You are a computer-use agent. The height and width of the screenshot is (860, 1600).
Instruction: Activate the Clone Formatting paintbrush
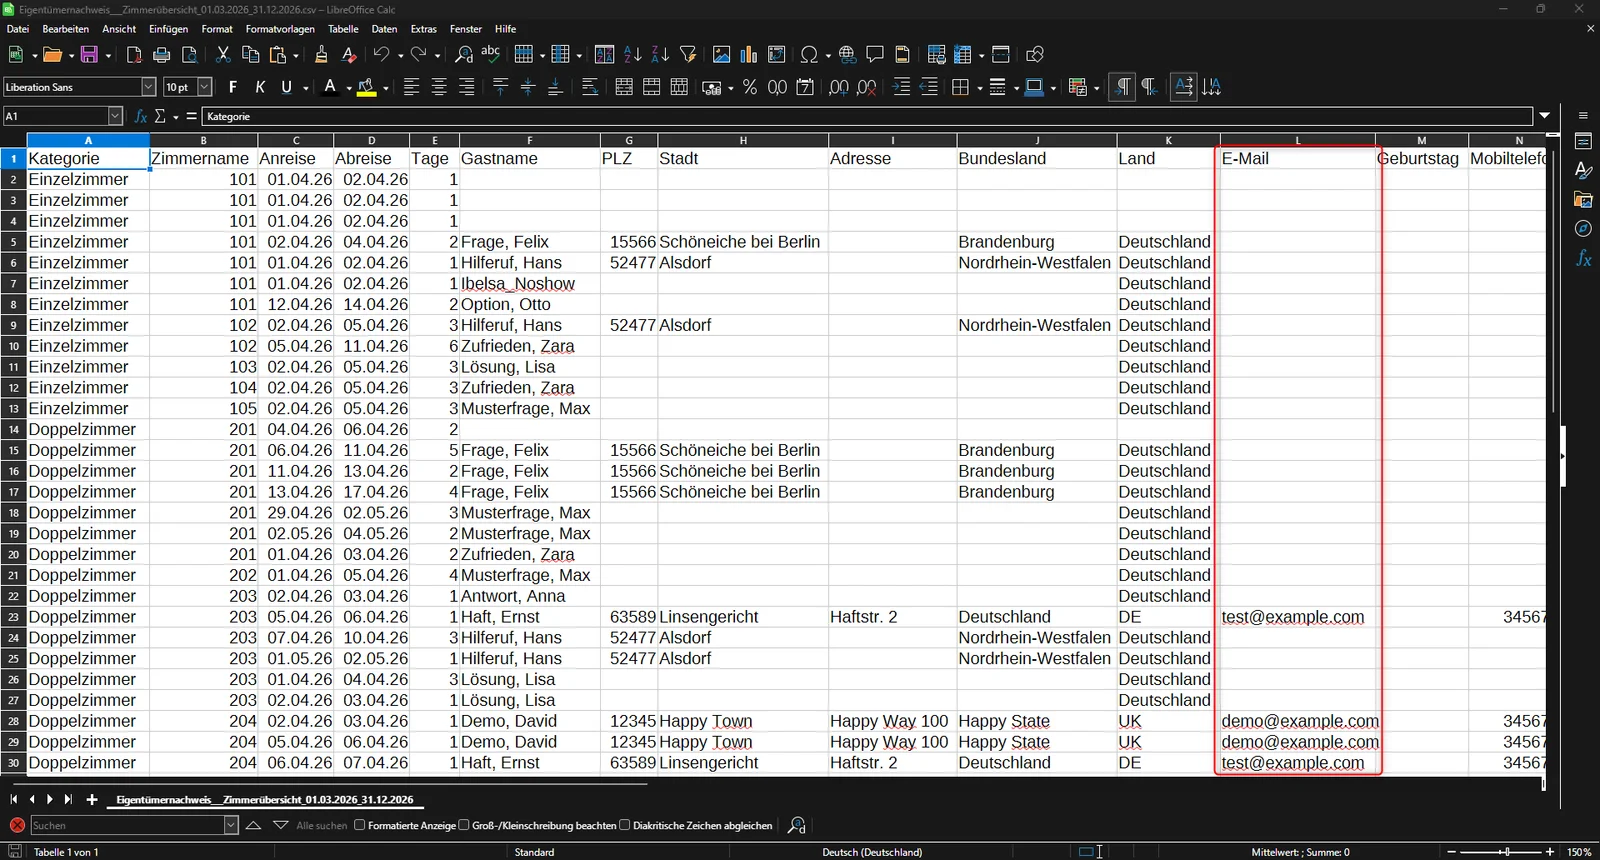point(321,55)
